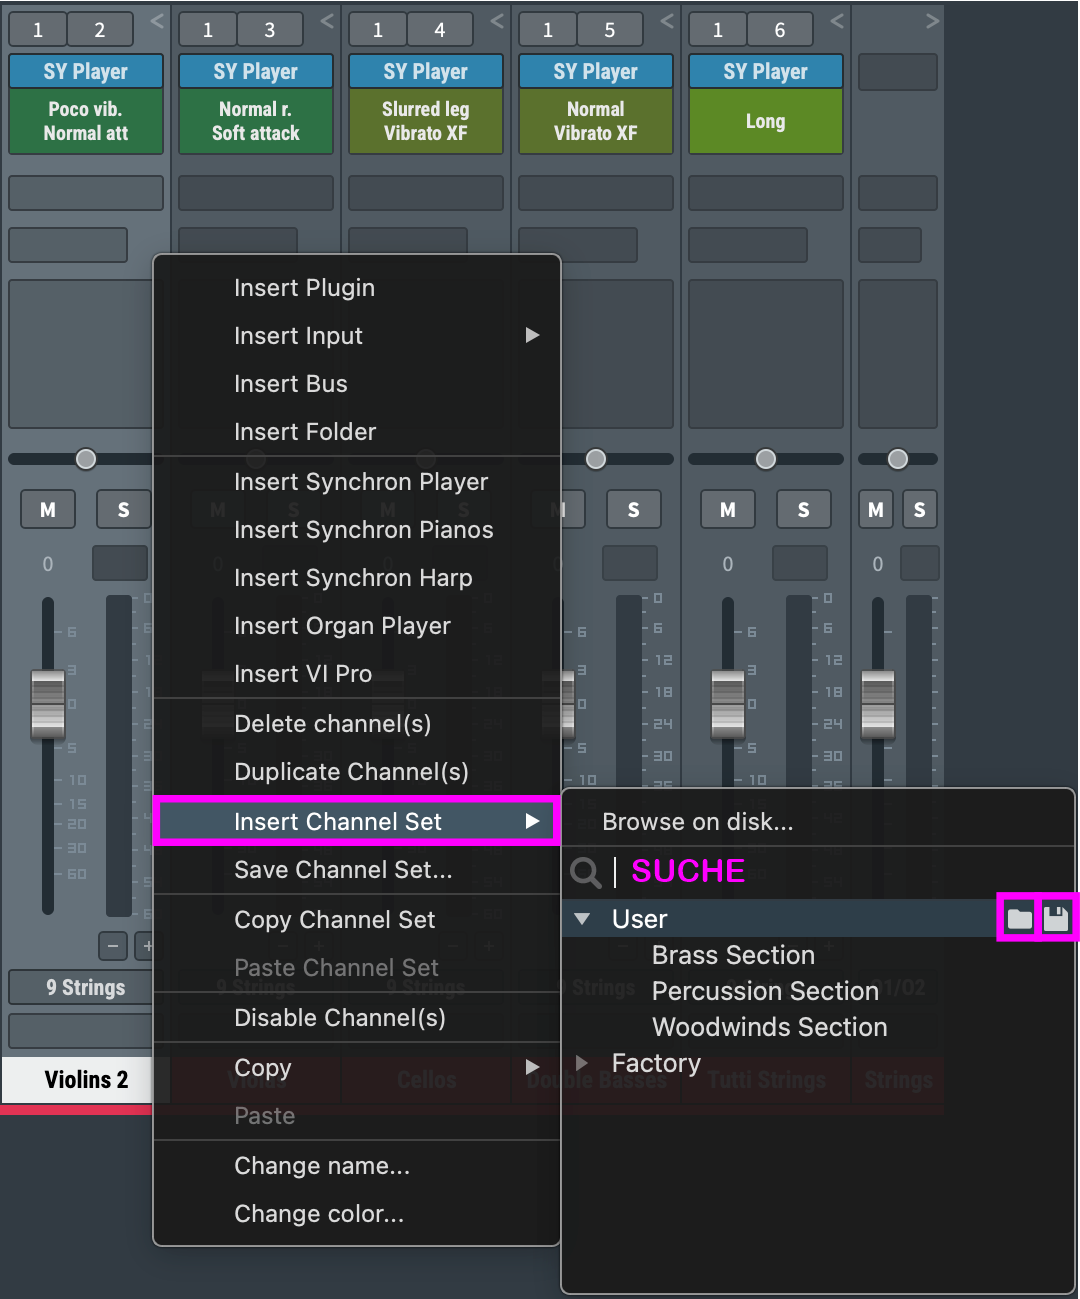This screenshot has height=1299, width=1080.
Task: Click the volume fader on Long channel
Action: (727, 704)
